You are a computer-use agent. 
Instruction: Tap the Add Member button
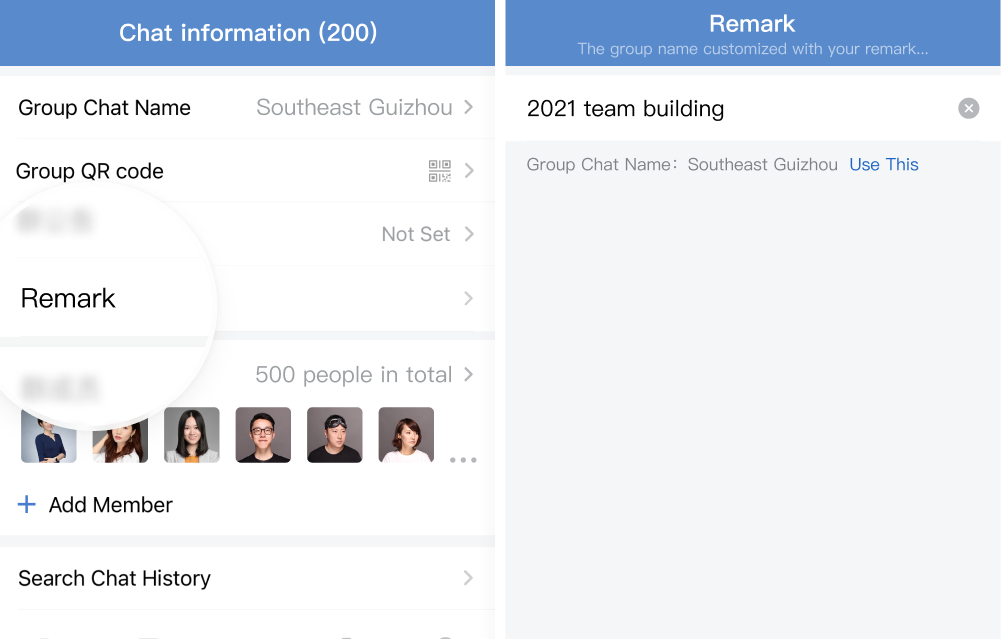95,505
